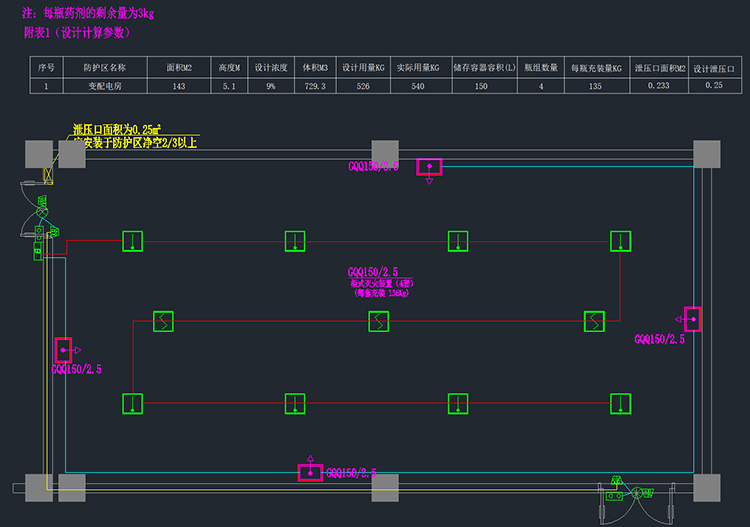Pick the center S-shaped symbol in middle row

click(378, 321)
